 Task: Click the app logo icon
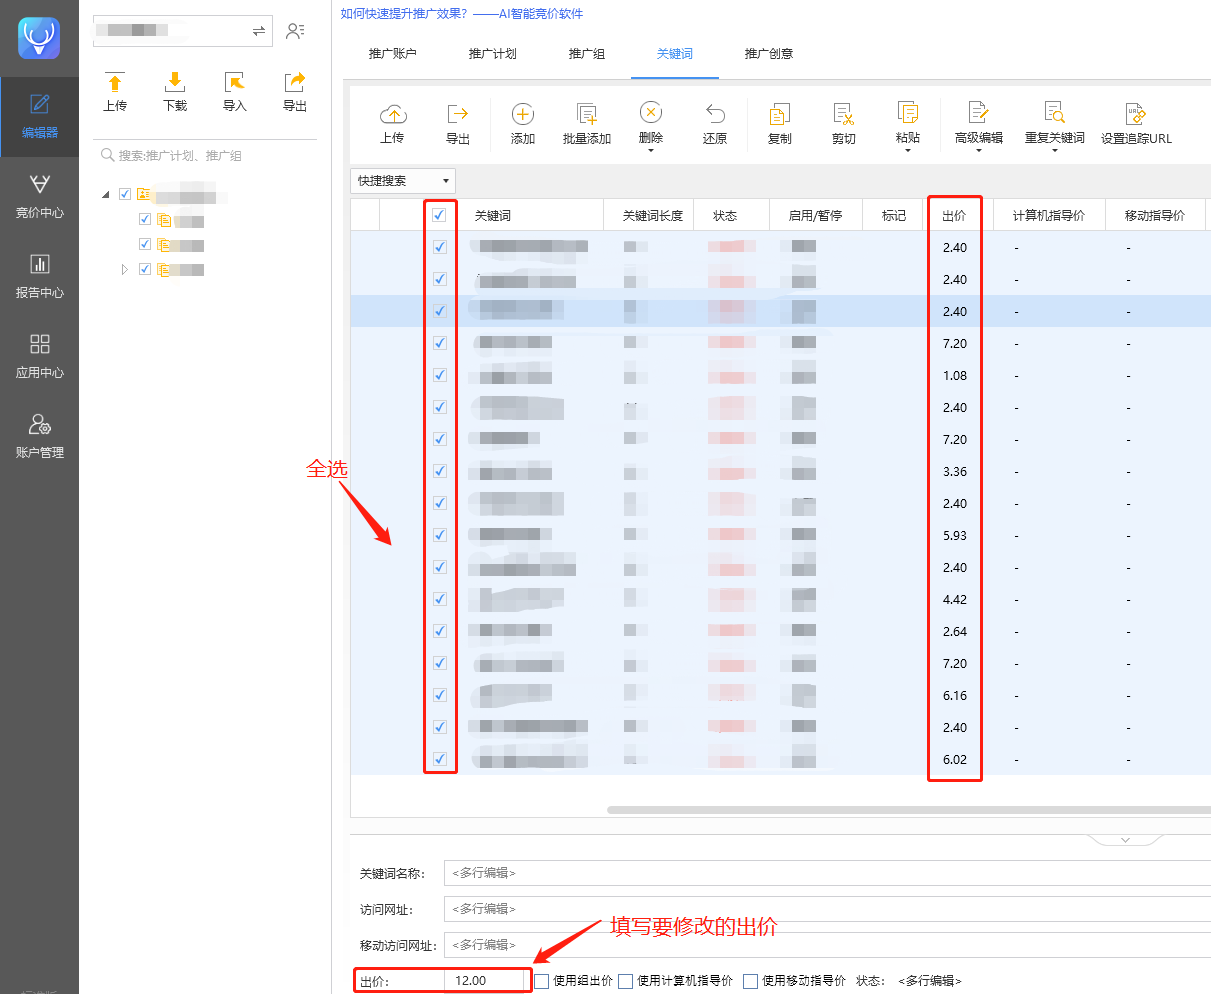[x=39, y=38]
